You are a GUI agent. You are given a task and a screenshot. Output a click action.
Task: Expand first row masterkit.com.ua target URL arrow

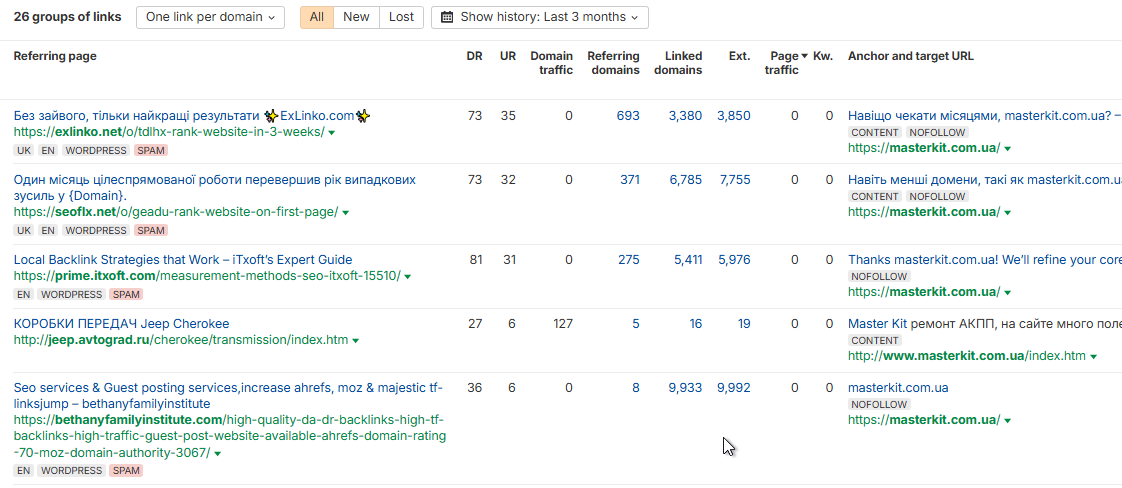click(x=1008, y=148)
